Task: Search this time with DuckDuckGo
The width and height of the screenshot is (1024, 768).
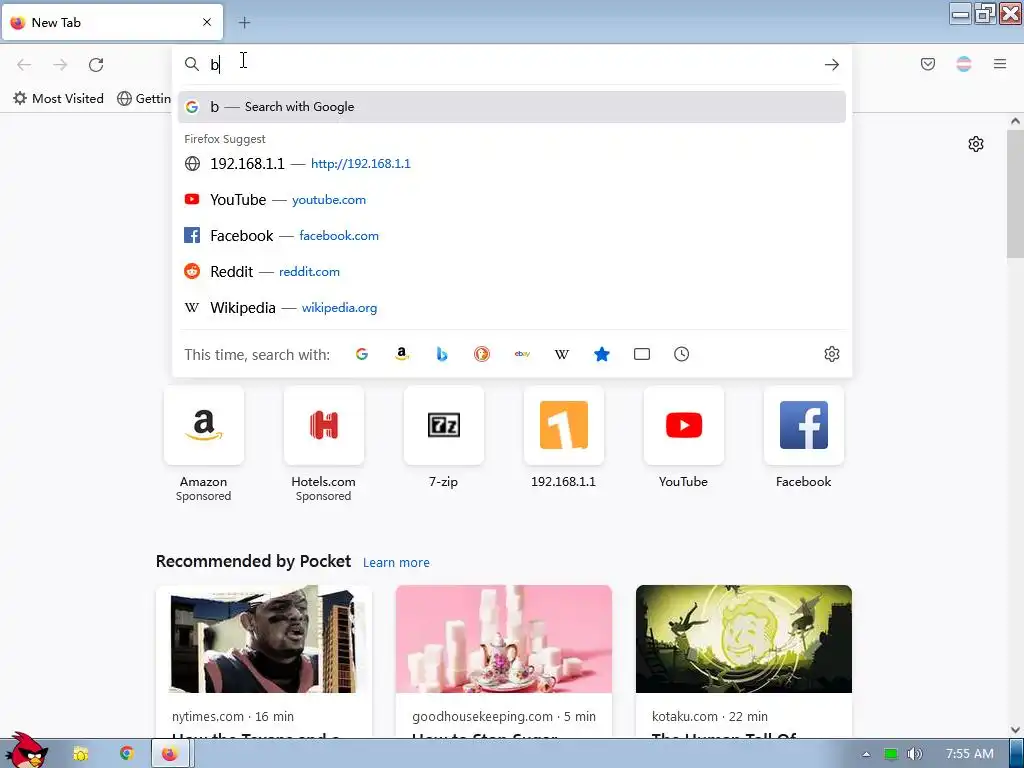Action: click(x=482, y=354)
